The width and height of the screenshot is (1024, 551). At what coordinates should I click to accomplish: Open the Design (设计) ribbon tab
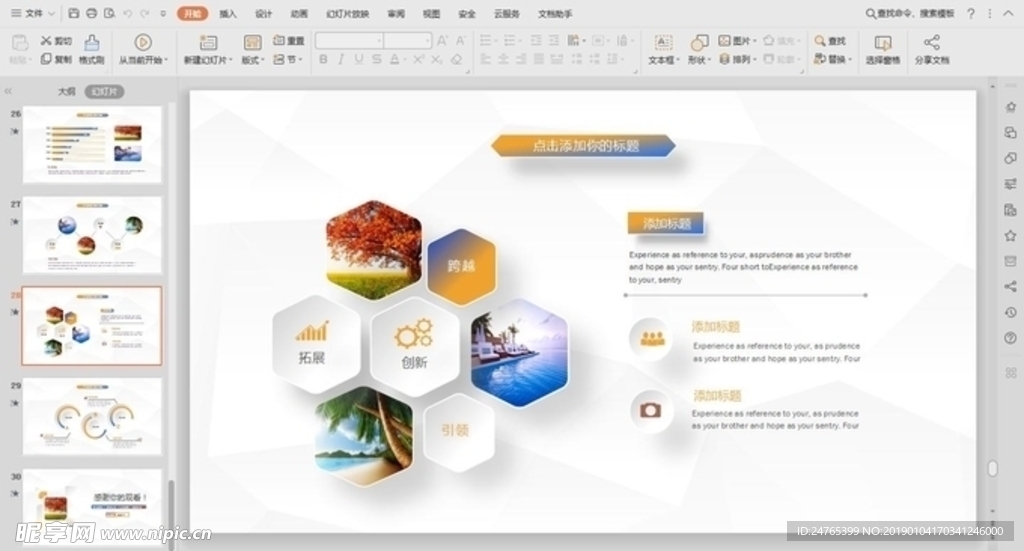(x=263, y=14)
